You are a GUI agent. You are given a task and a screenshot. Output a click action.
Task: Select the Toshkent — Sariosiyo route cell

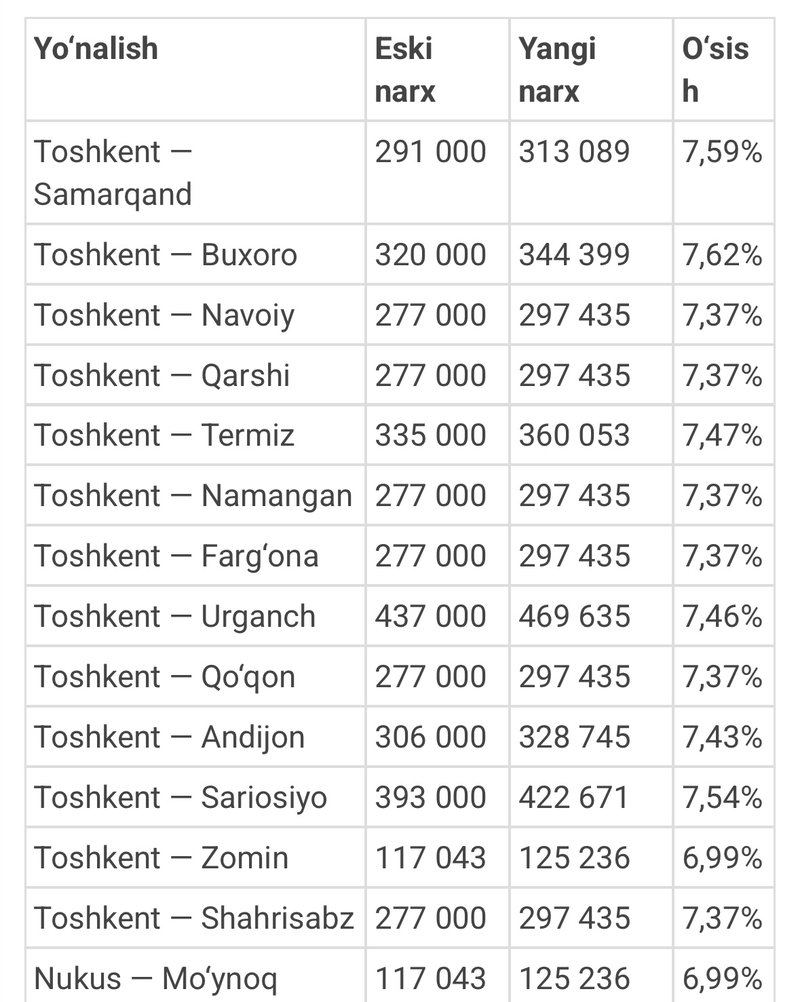pos(180,797)
